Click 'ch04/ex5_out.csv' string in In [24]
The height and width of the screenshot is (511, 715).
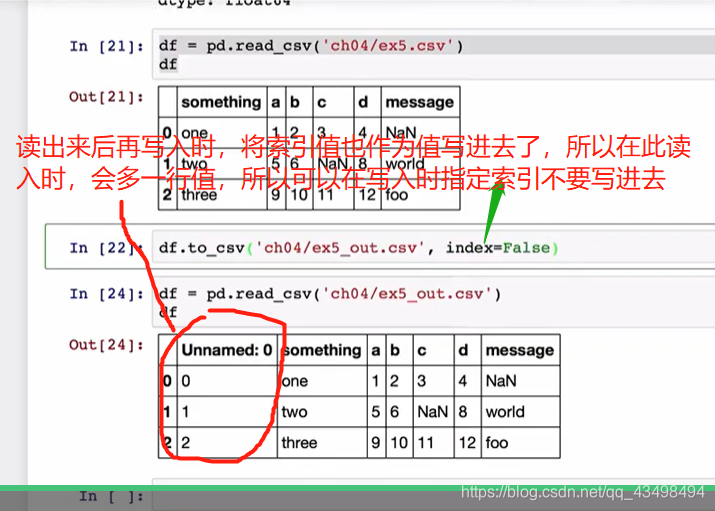click(407, 294)
